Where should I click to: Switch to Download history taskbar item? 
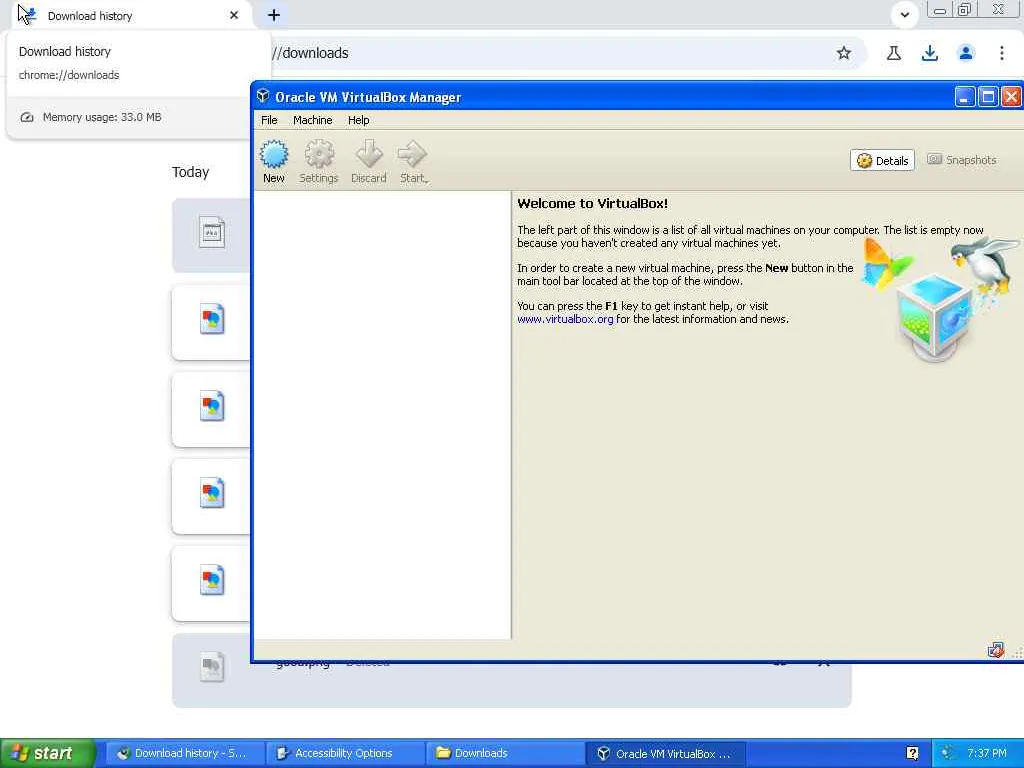click(184, 753)
